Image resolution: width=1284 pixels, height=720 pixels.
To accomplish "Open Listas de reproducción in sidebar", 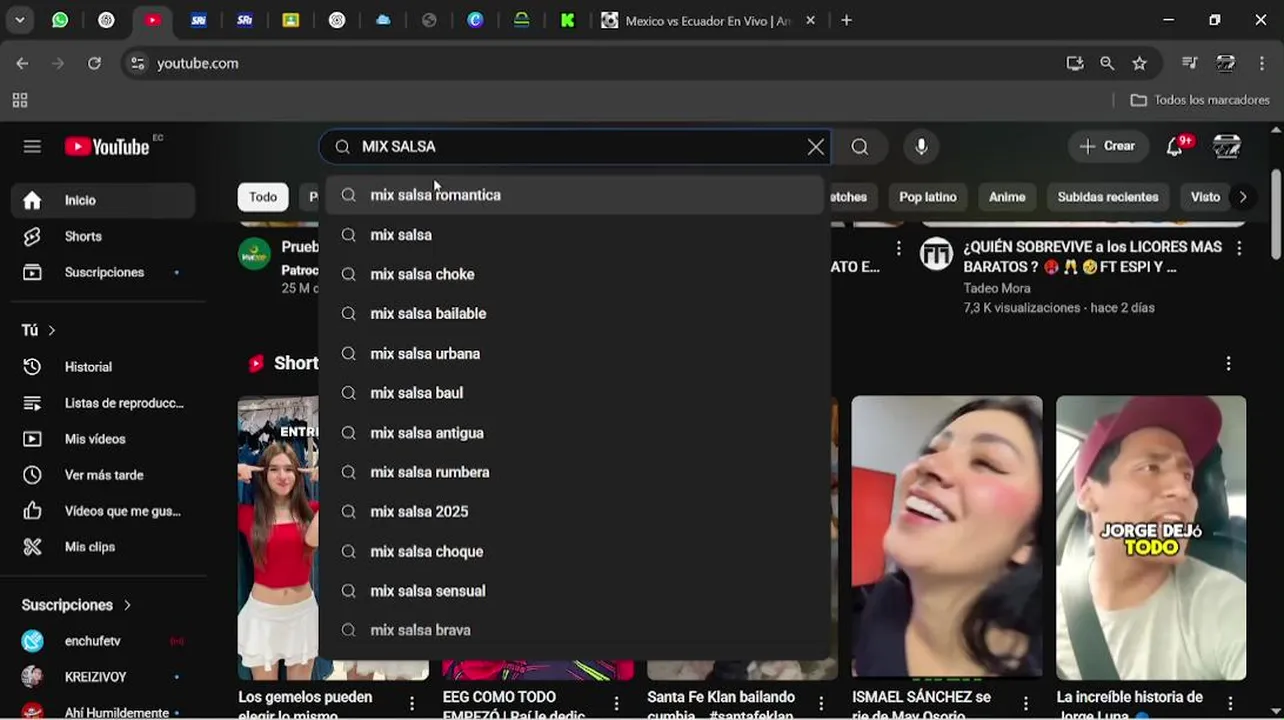I will [103, 403].
